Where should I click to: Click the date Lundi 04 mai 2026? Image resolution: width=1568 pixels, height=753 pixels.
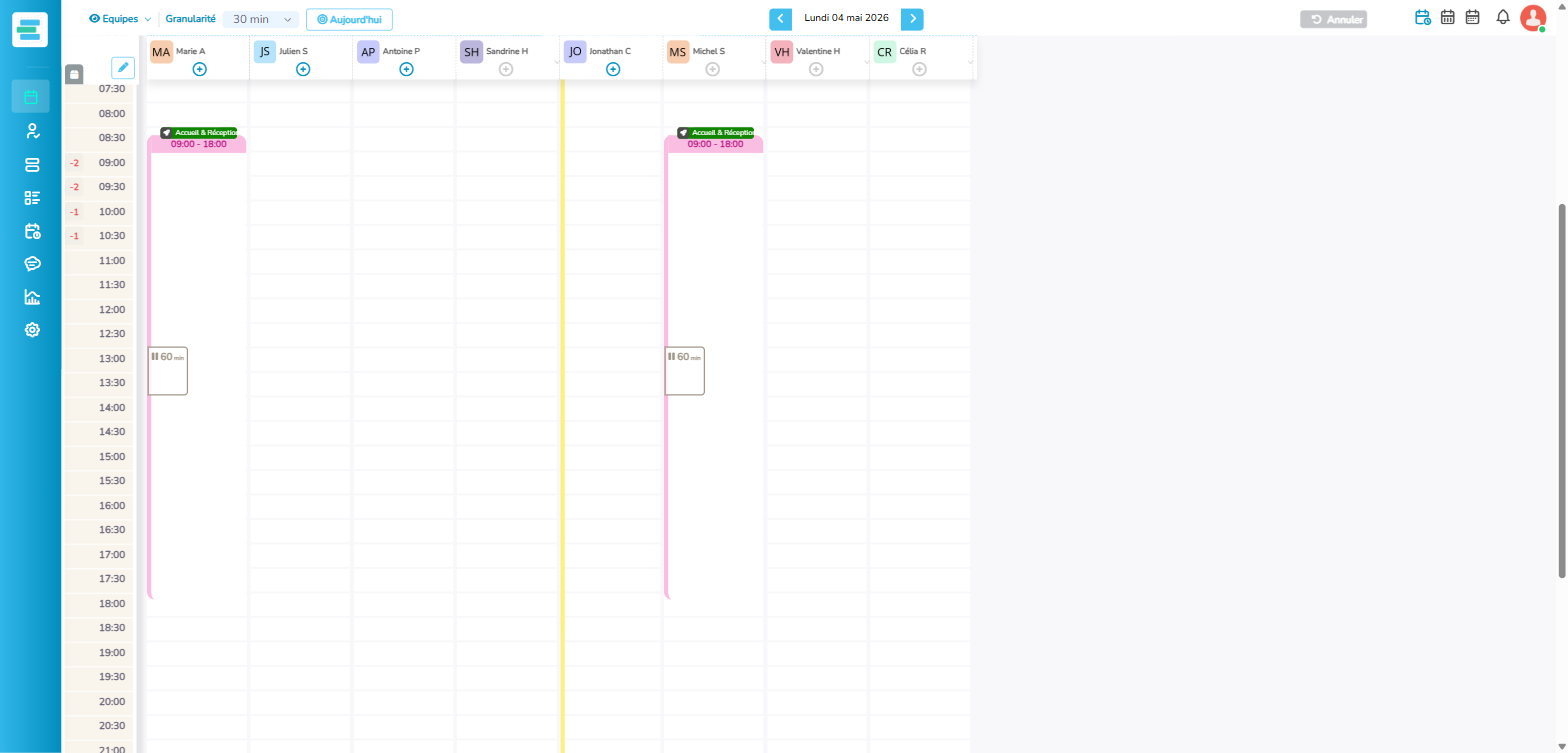(x=846, y=18)
